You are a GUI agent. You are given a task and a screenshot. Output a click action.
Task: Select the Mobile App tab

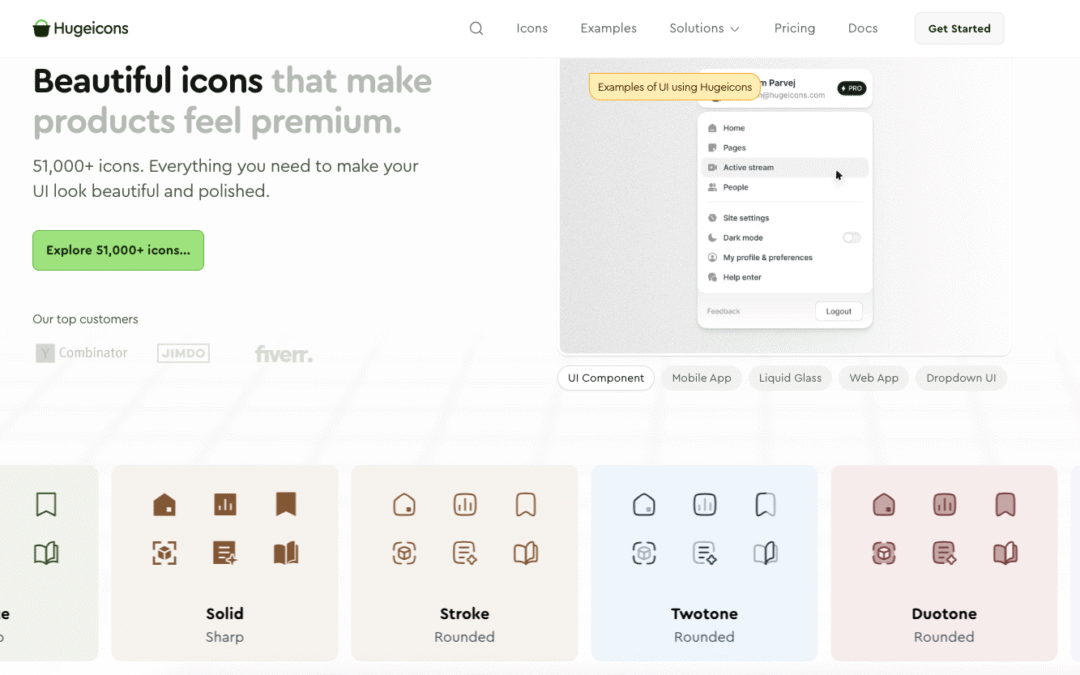point(701,378)
